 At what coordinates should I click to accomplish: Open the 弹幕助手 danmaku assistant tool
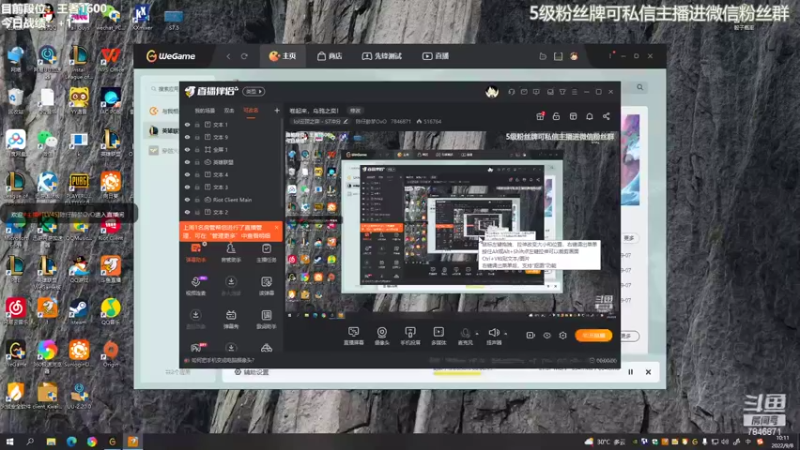tap(196, 253)
